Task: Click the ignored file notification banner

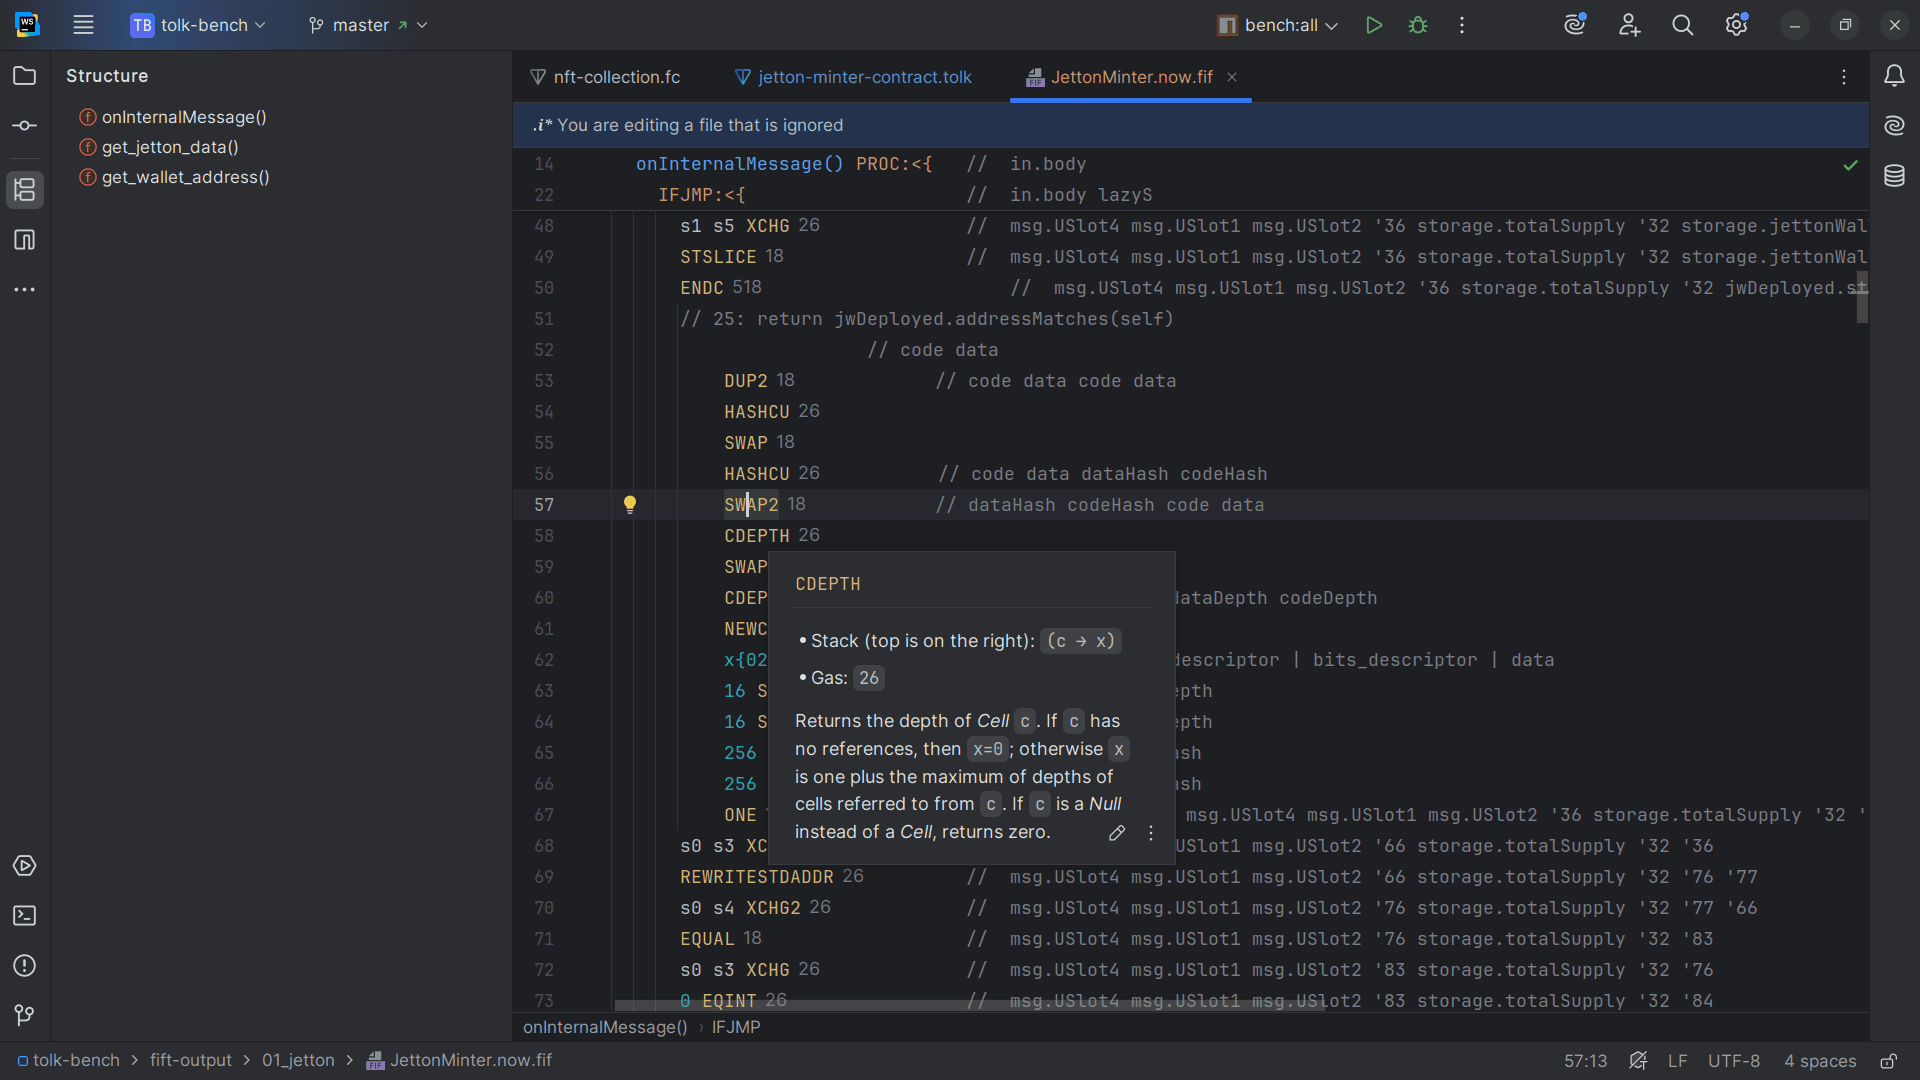Action: (x=1190, y=125)
